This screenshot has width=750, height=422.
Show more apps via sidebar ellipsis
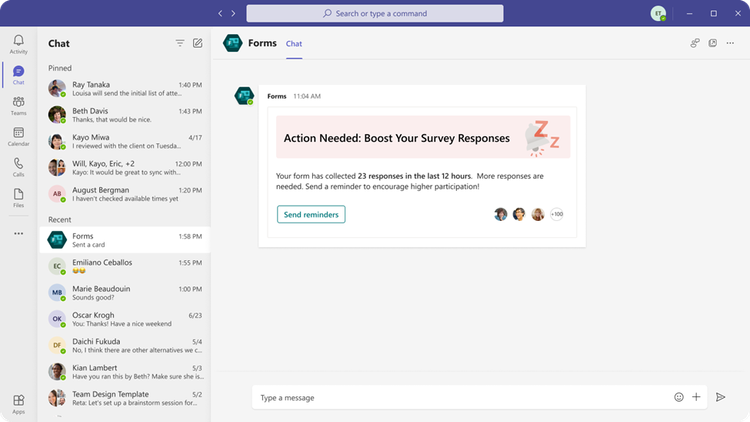pyautogui.click(x=18, y=233)
